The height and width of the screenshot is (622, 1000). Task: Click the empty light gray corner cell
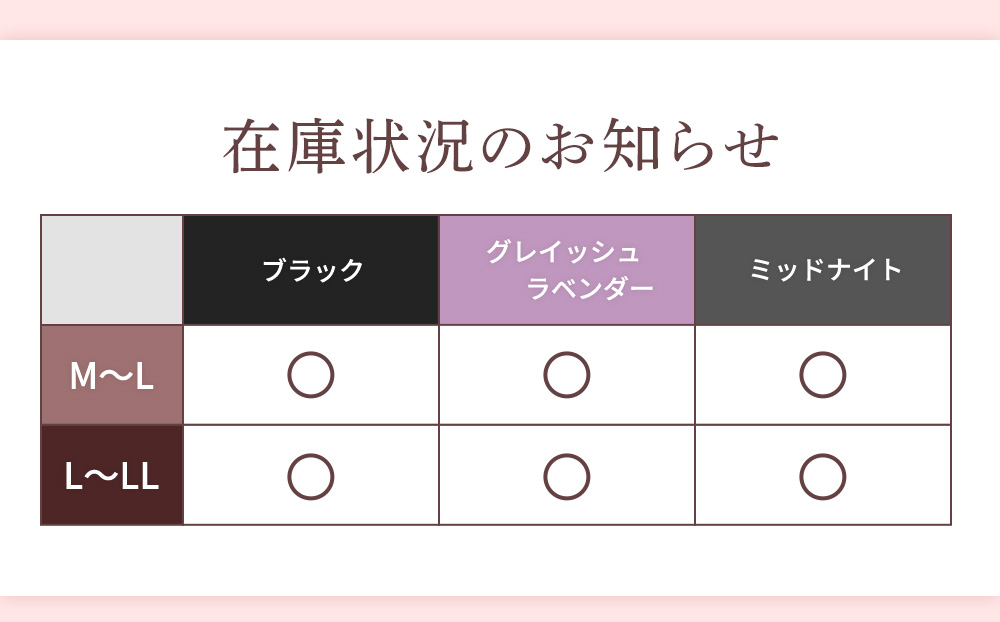(112, 270)
